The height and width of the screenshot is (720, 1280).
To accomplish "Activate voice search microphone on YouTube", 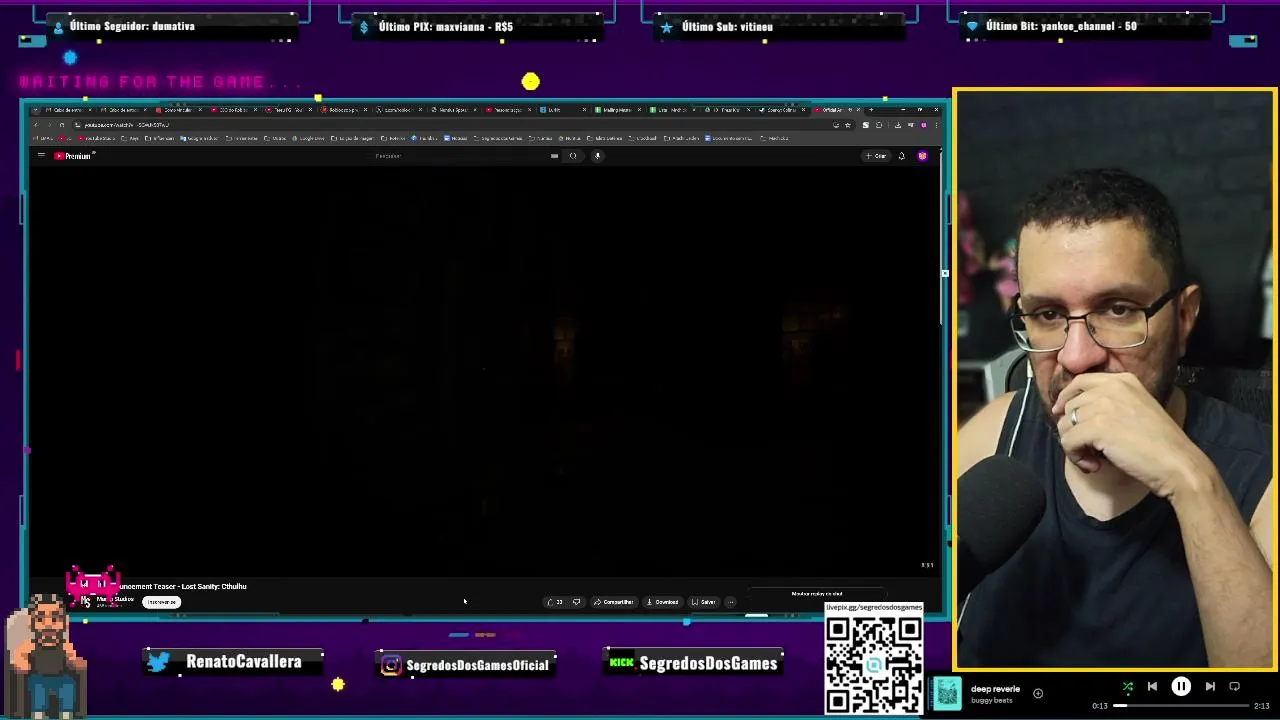I will tap(597, 156).
